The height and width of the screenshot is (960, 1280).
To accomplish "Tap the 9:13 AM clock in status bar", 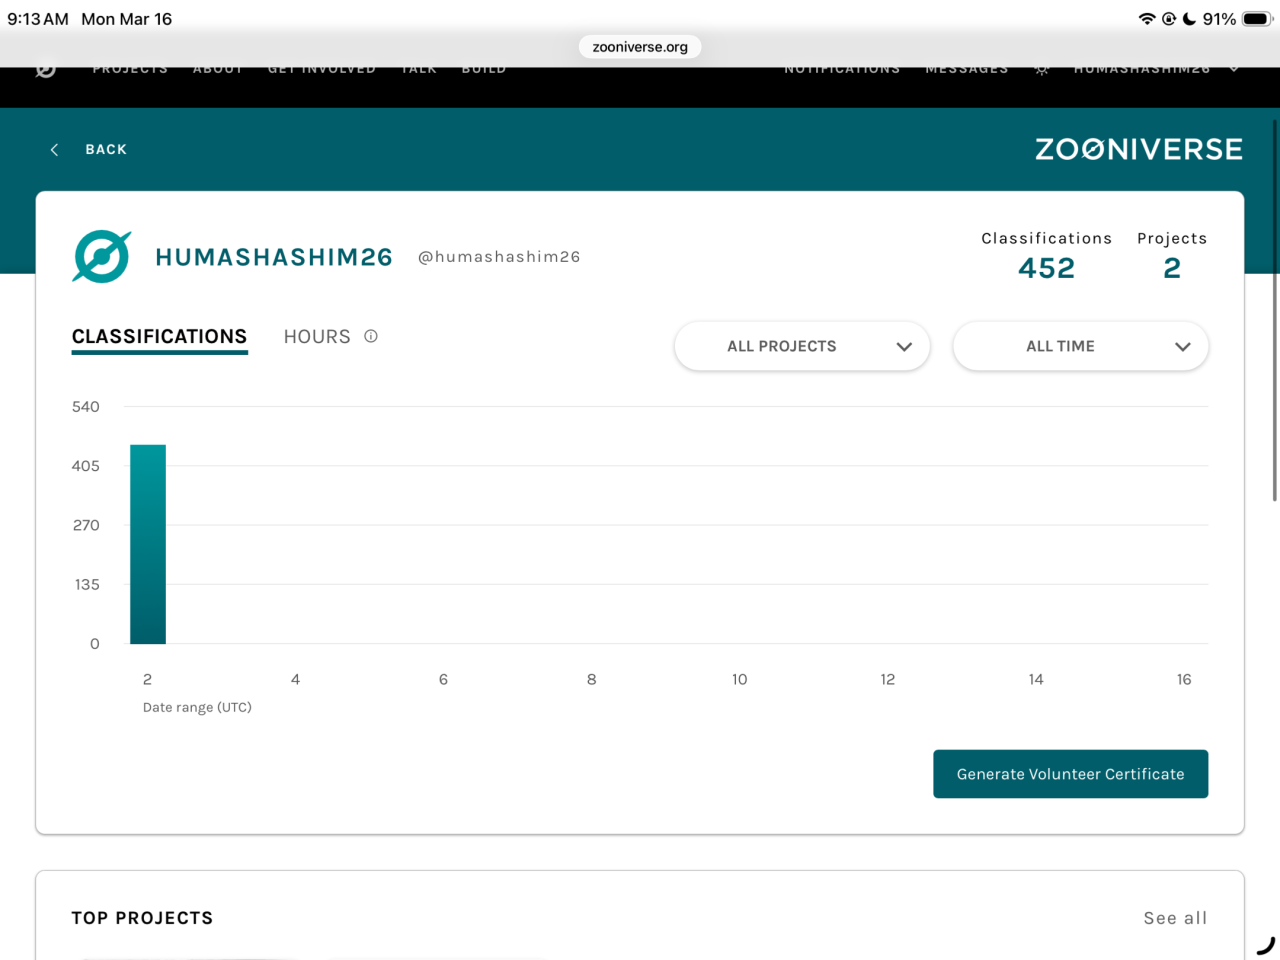I will (38, 19).
